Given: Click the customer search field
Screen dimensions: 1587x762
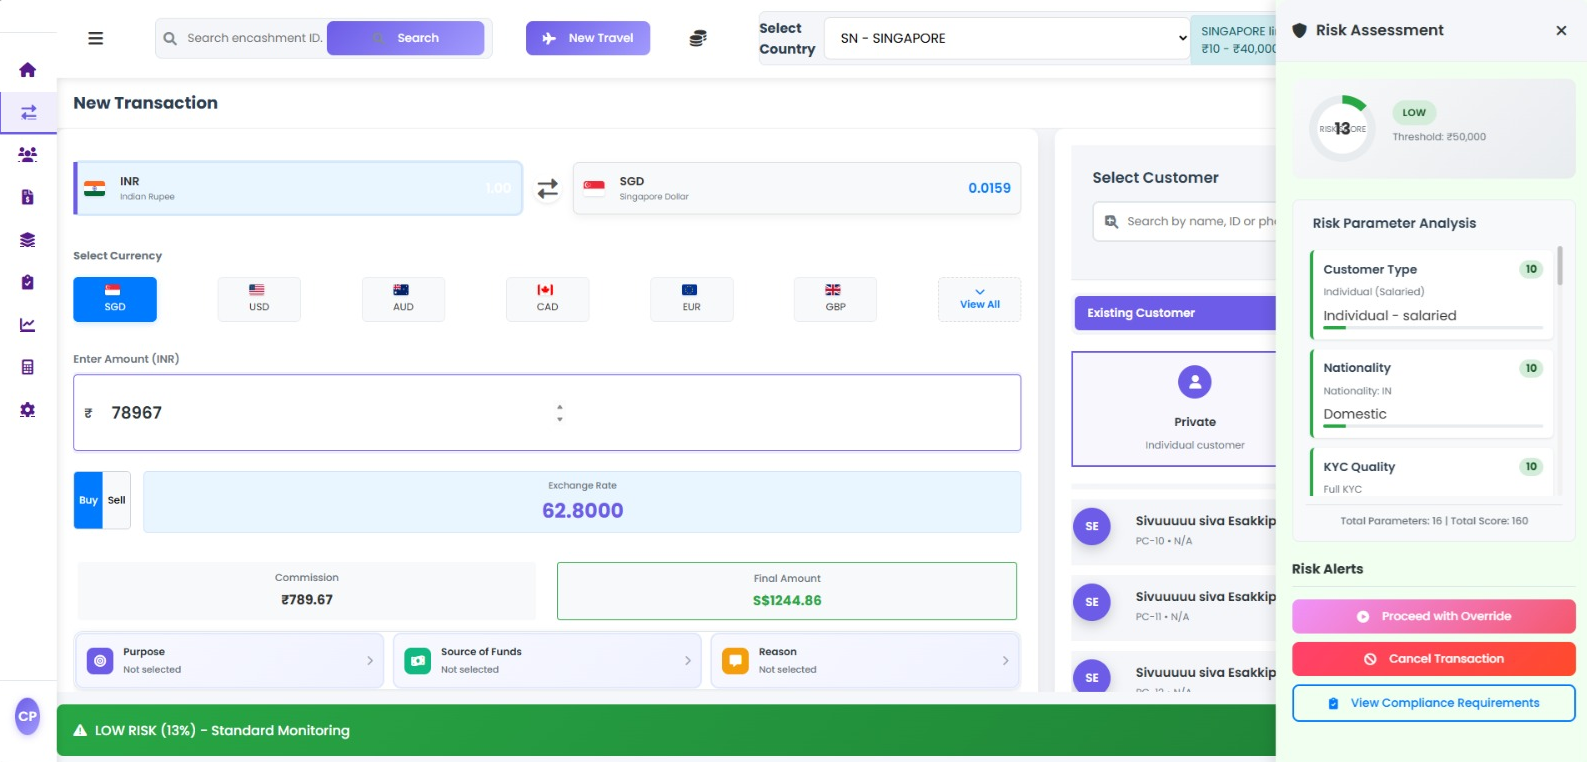Looking at the screenshot, I should click(1185, 222).
